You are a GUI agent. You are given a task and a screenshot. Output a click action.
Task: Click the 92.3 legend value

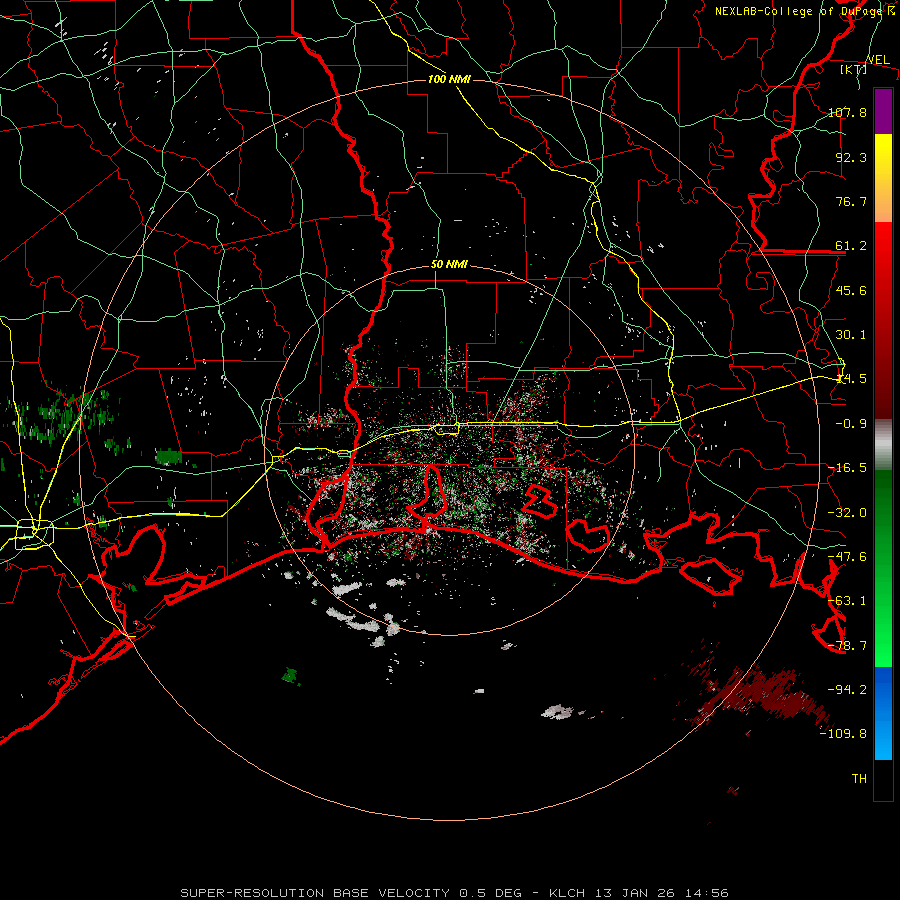click(851, 157)
